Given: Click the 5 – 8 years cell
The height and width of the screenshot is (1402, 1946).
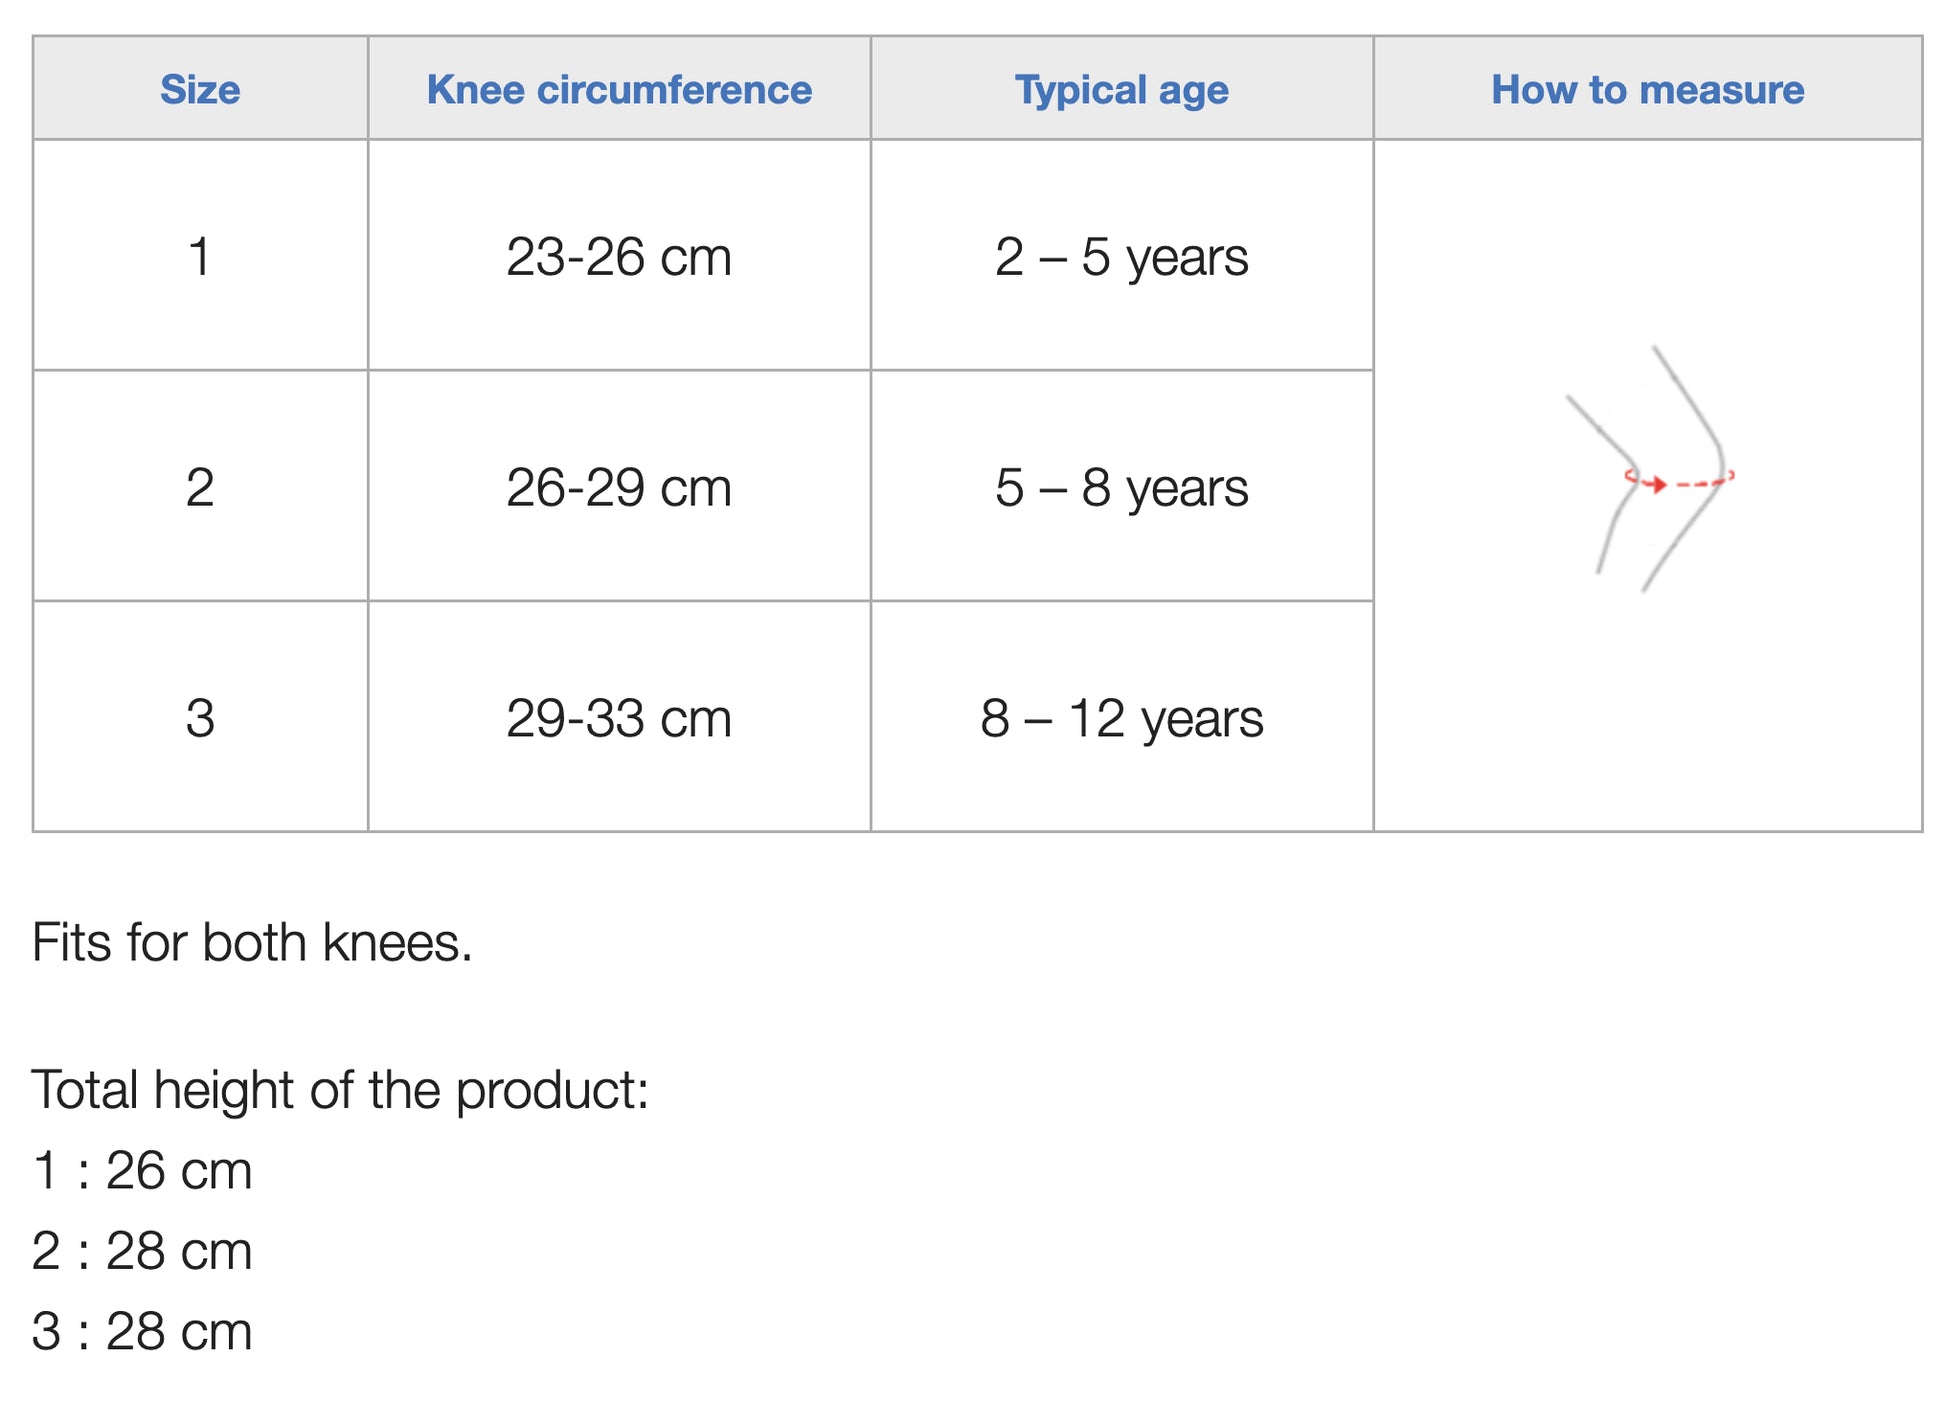Looking at the screenshot, I should click(1122, 487).
